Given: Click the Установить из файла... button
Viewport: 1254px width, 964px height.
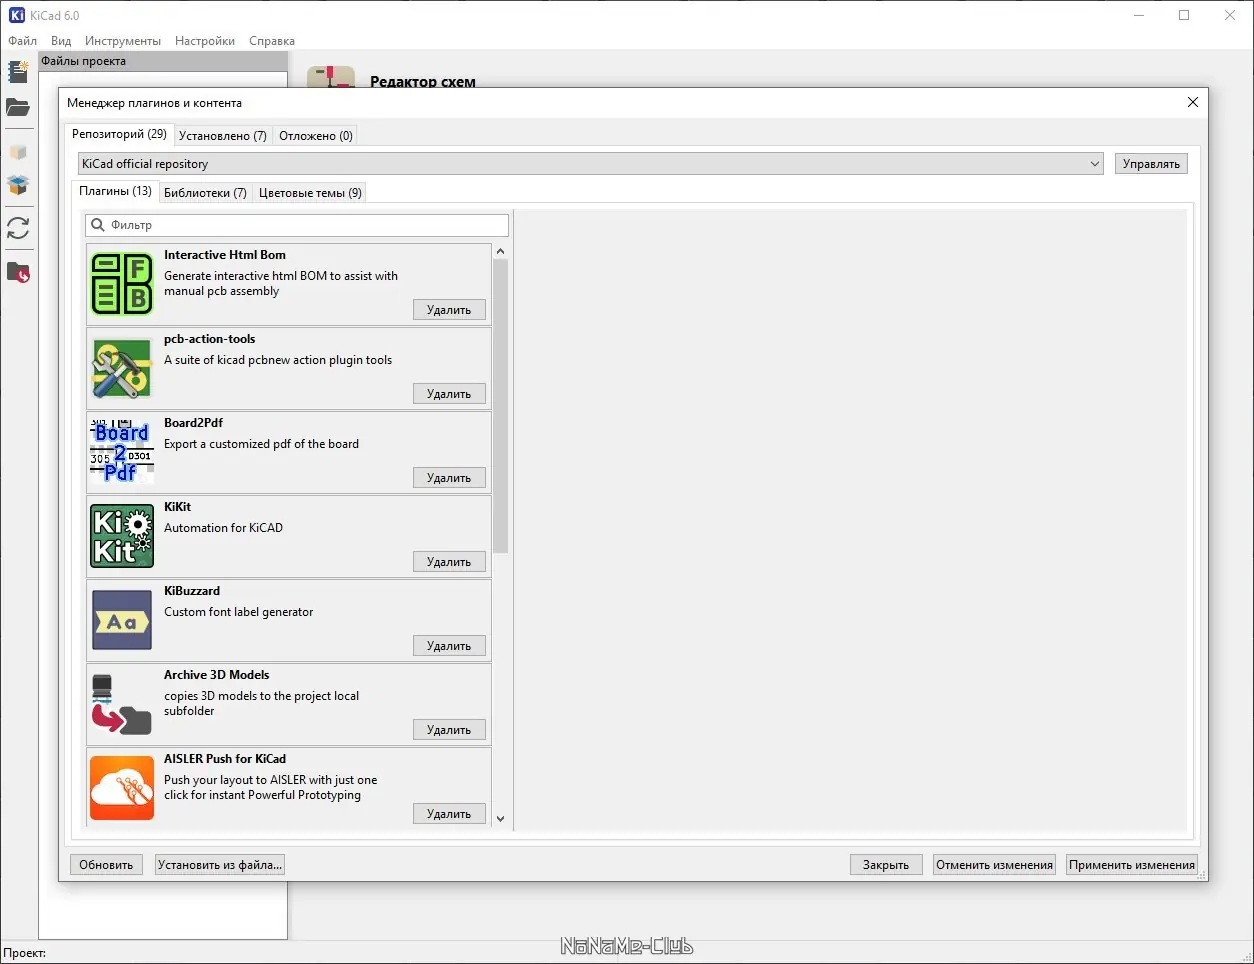Looking at the screenshot, I should (x=220, y=865).
